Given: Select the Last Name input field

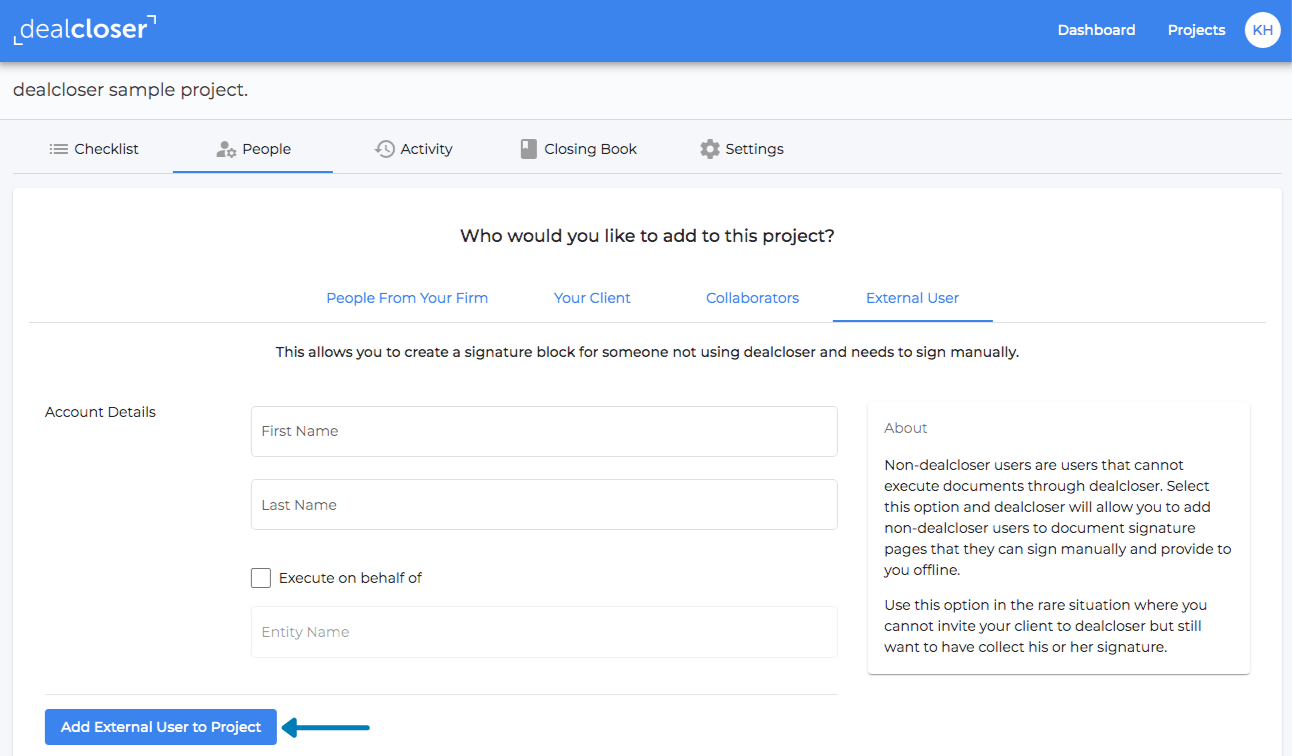Looking at the screenshot, I should click(x=544, y=504).
